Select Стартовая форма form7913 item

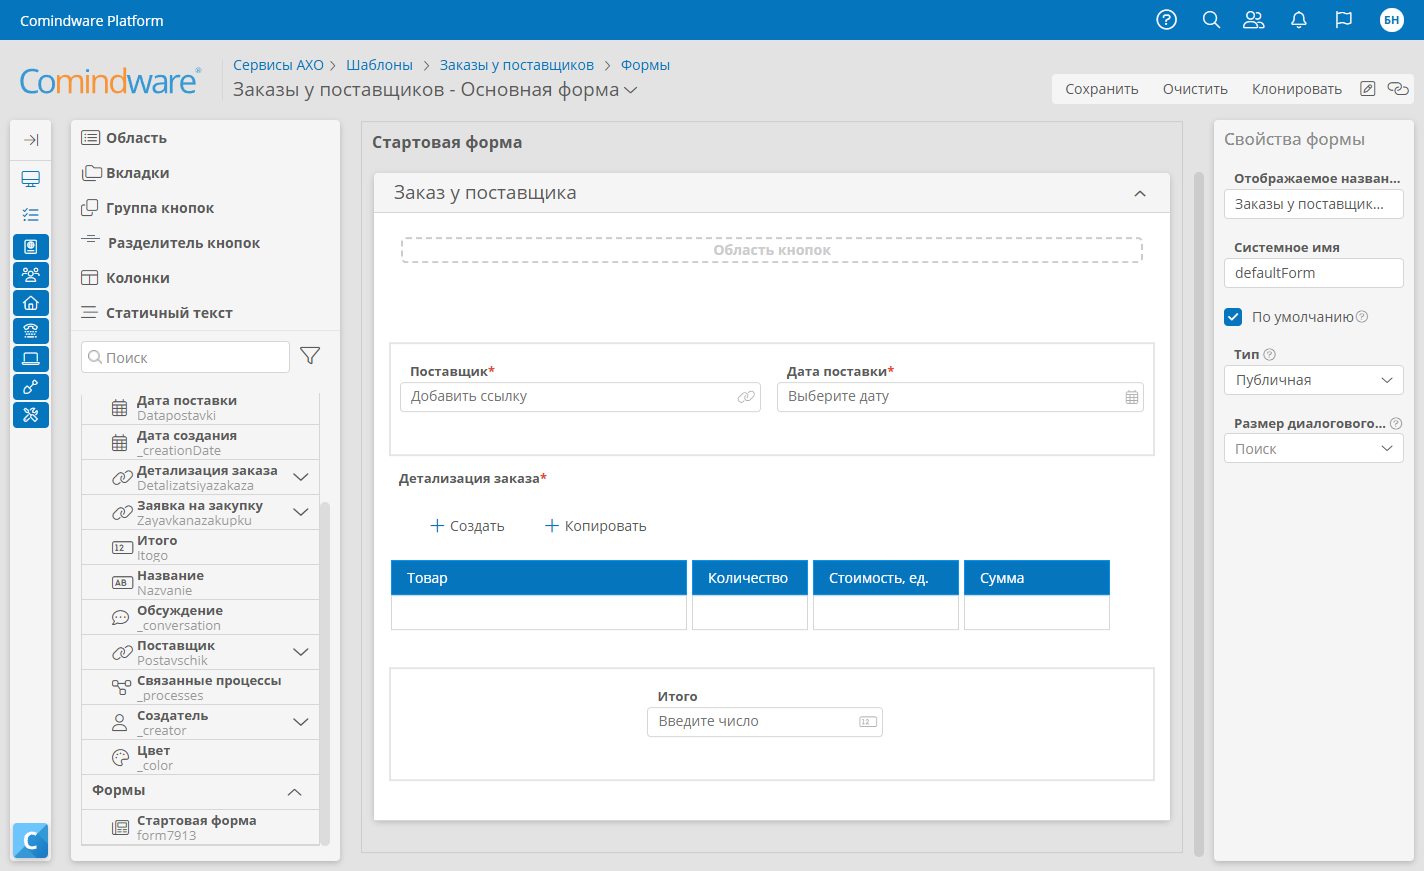(200, 827)
